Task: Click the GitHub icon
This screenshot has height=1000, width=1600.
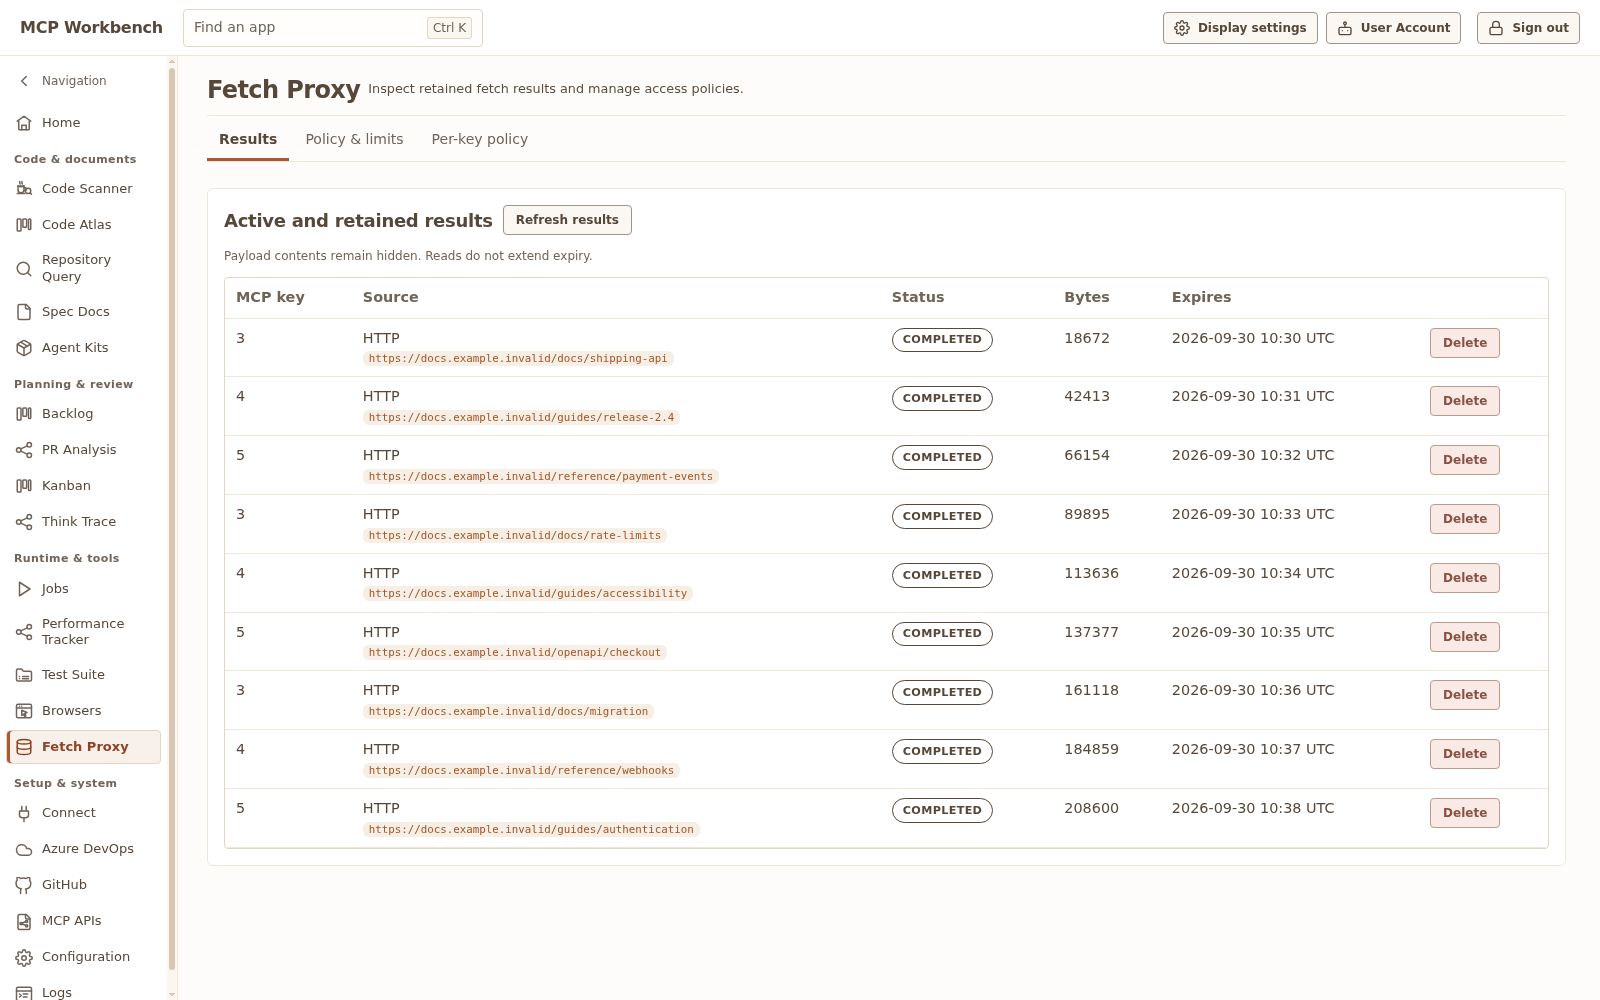Action: click(x=24, y=885)
